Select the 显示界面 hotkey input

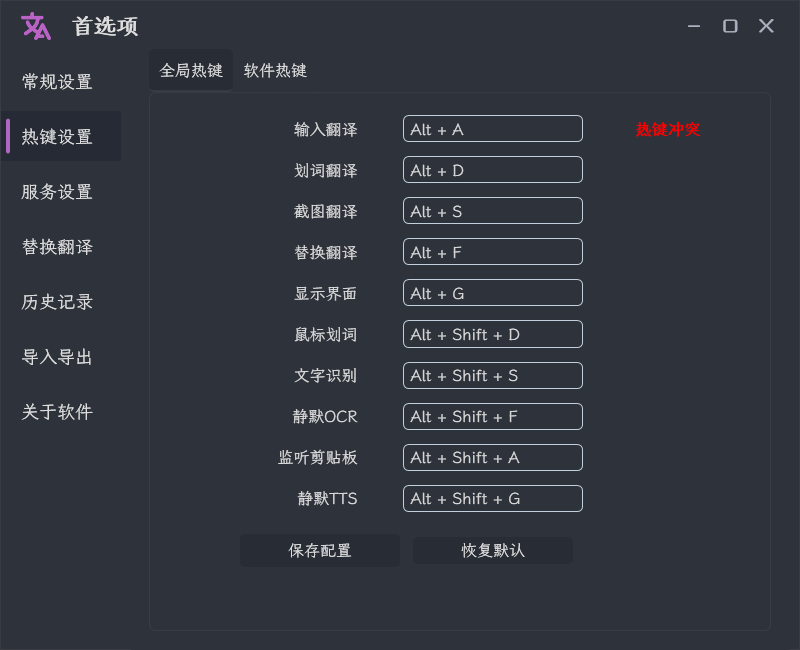coord(493,293)
